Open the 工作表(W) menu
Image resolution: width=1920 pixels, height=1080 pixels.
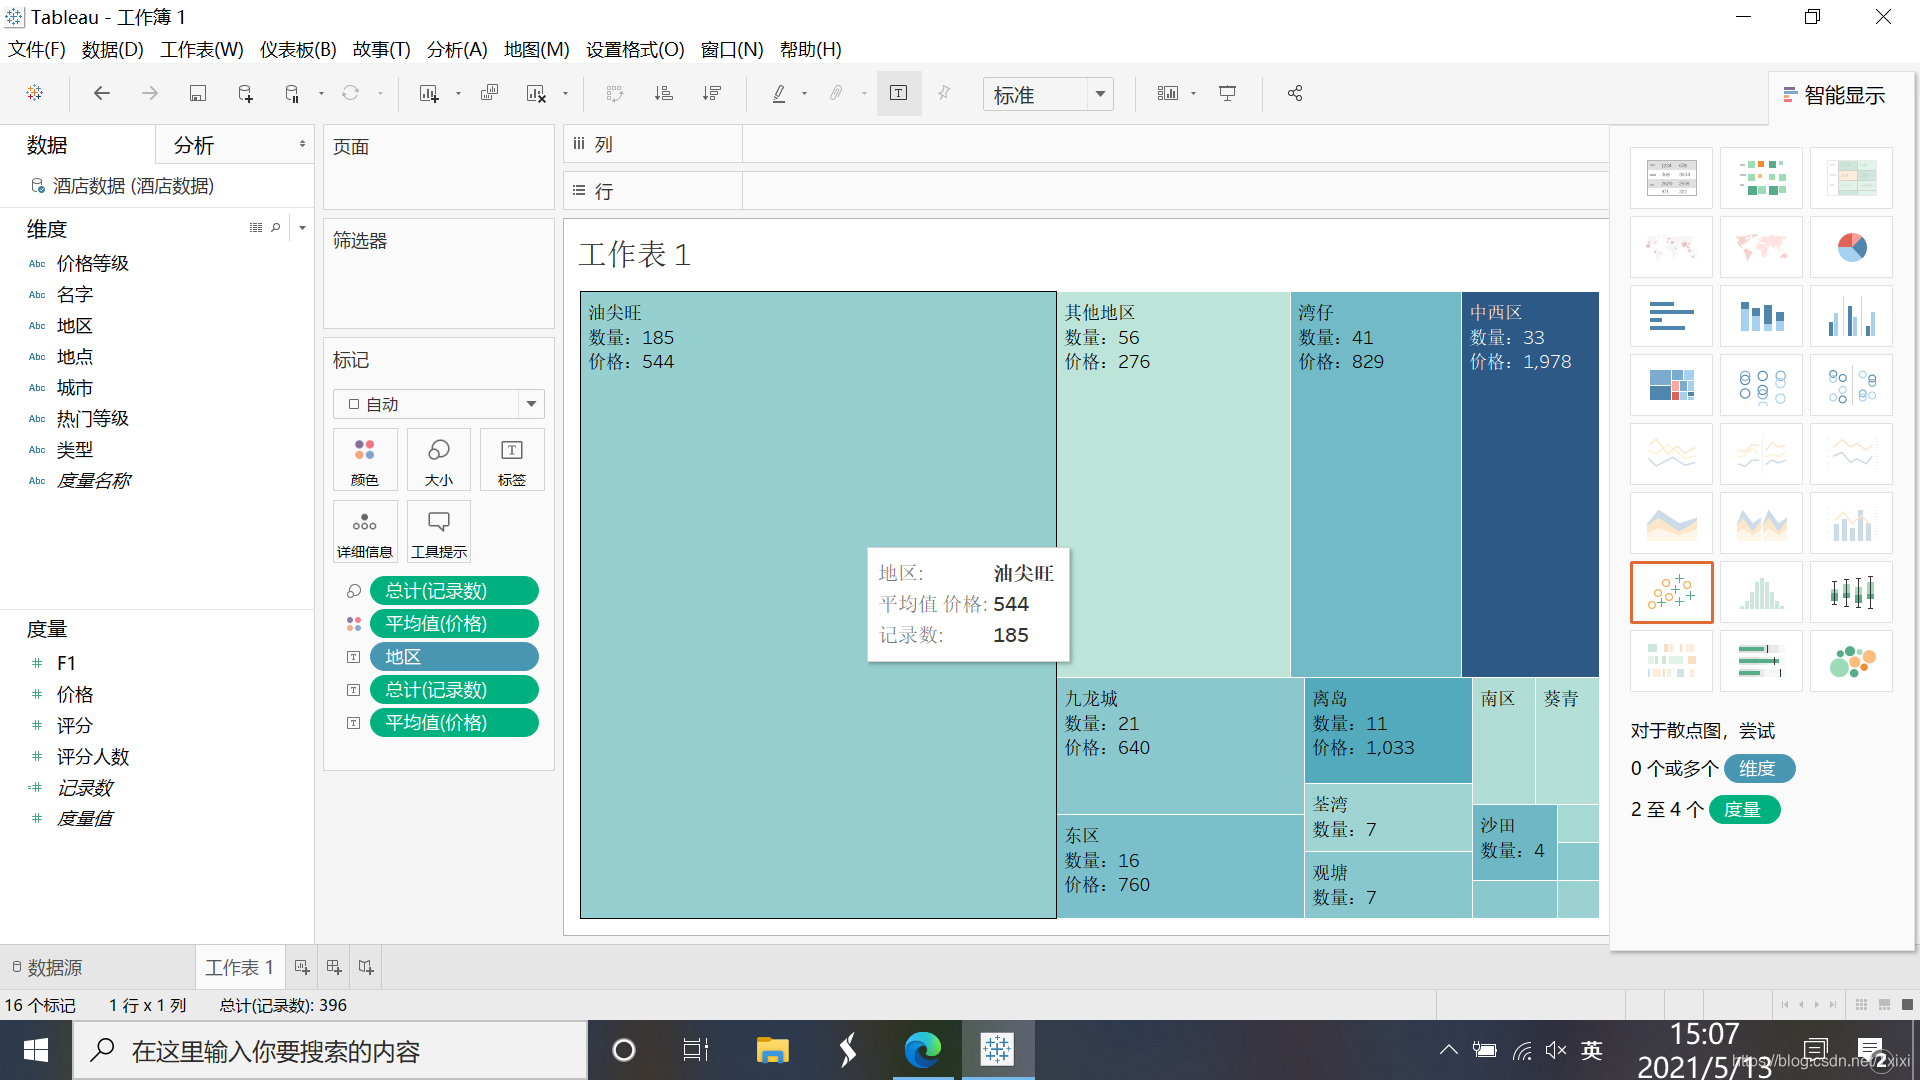[x=202, y=49]
